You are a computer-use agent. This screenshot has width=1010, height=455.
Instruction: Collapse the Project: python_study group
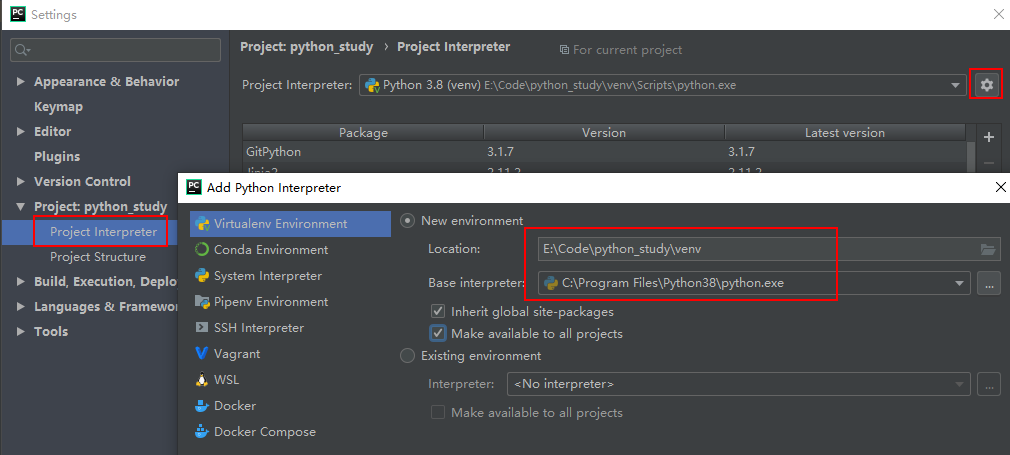pos(21,207)
